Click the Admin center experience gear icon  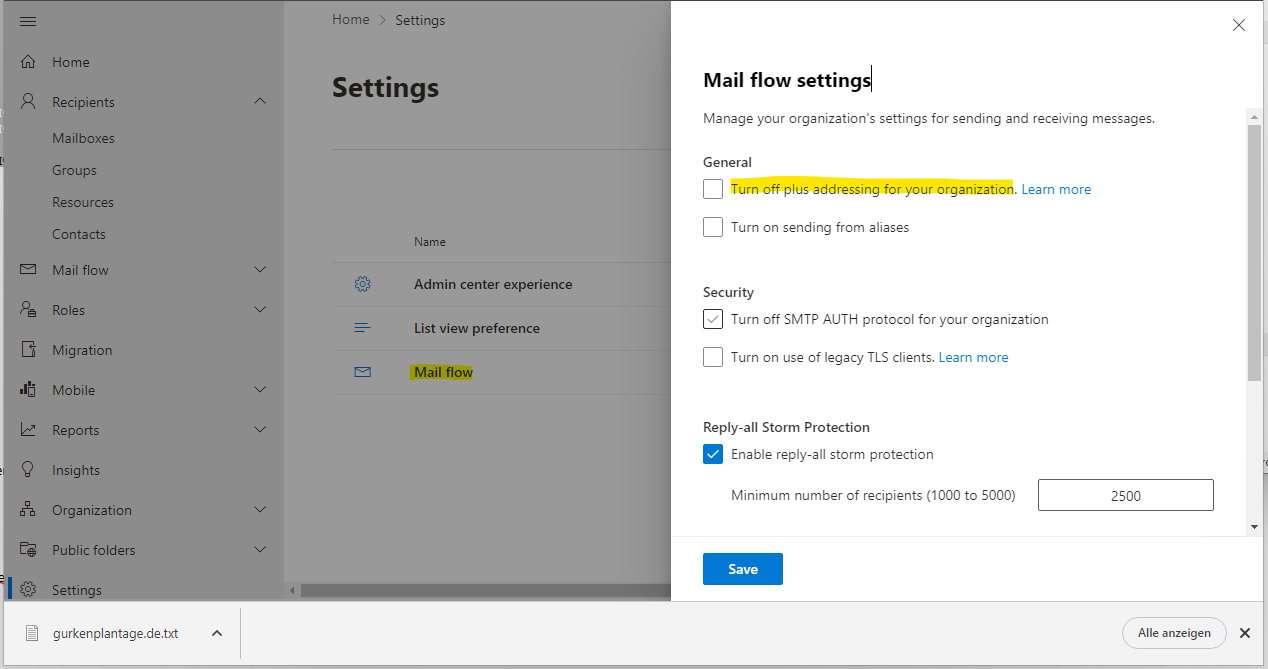[x=362, y=284]
